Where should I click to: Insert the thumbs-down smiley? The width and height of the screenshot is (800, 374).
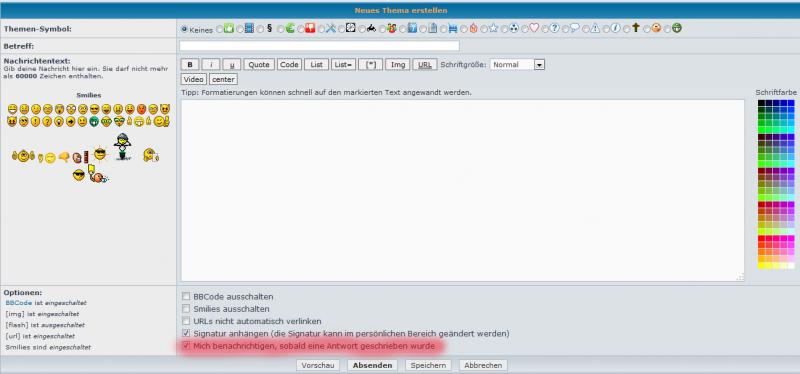point(64,157)
